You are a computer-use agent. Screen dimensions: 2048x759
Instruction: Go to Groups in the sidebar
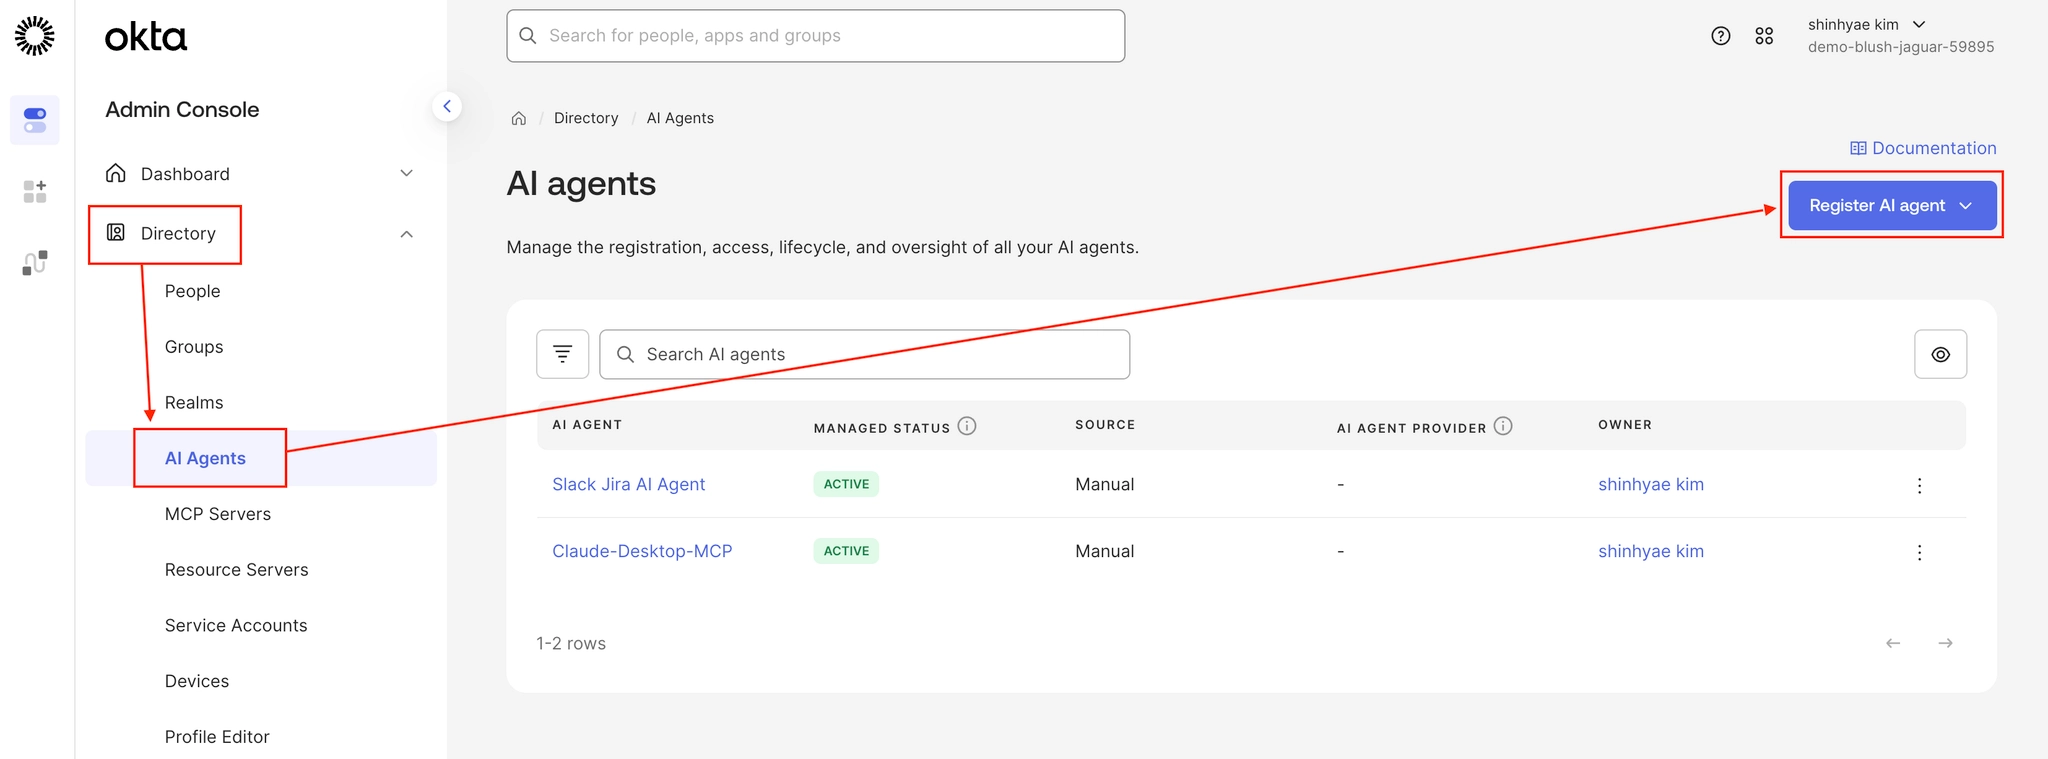(194, 347)
